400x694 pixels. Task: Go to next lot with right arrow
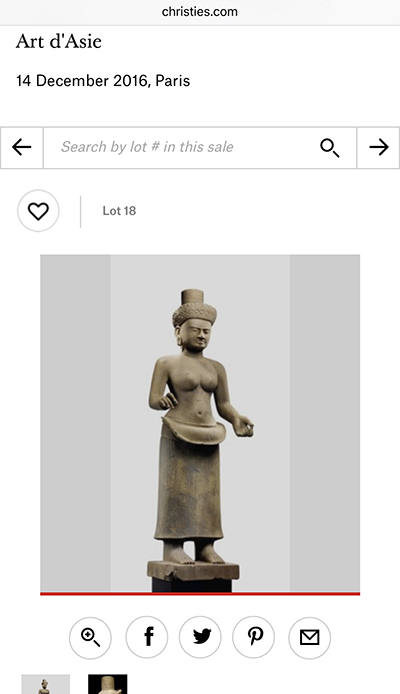point(378,147)
